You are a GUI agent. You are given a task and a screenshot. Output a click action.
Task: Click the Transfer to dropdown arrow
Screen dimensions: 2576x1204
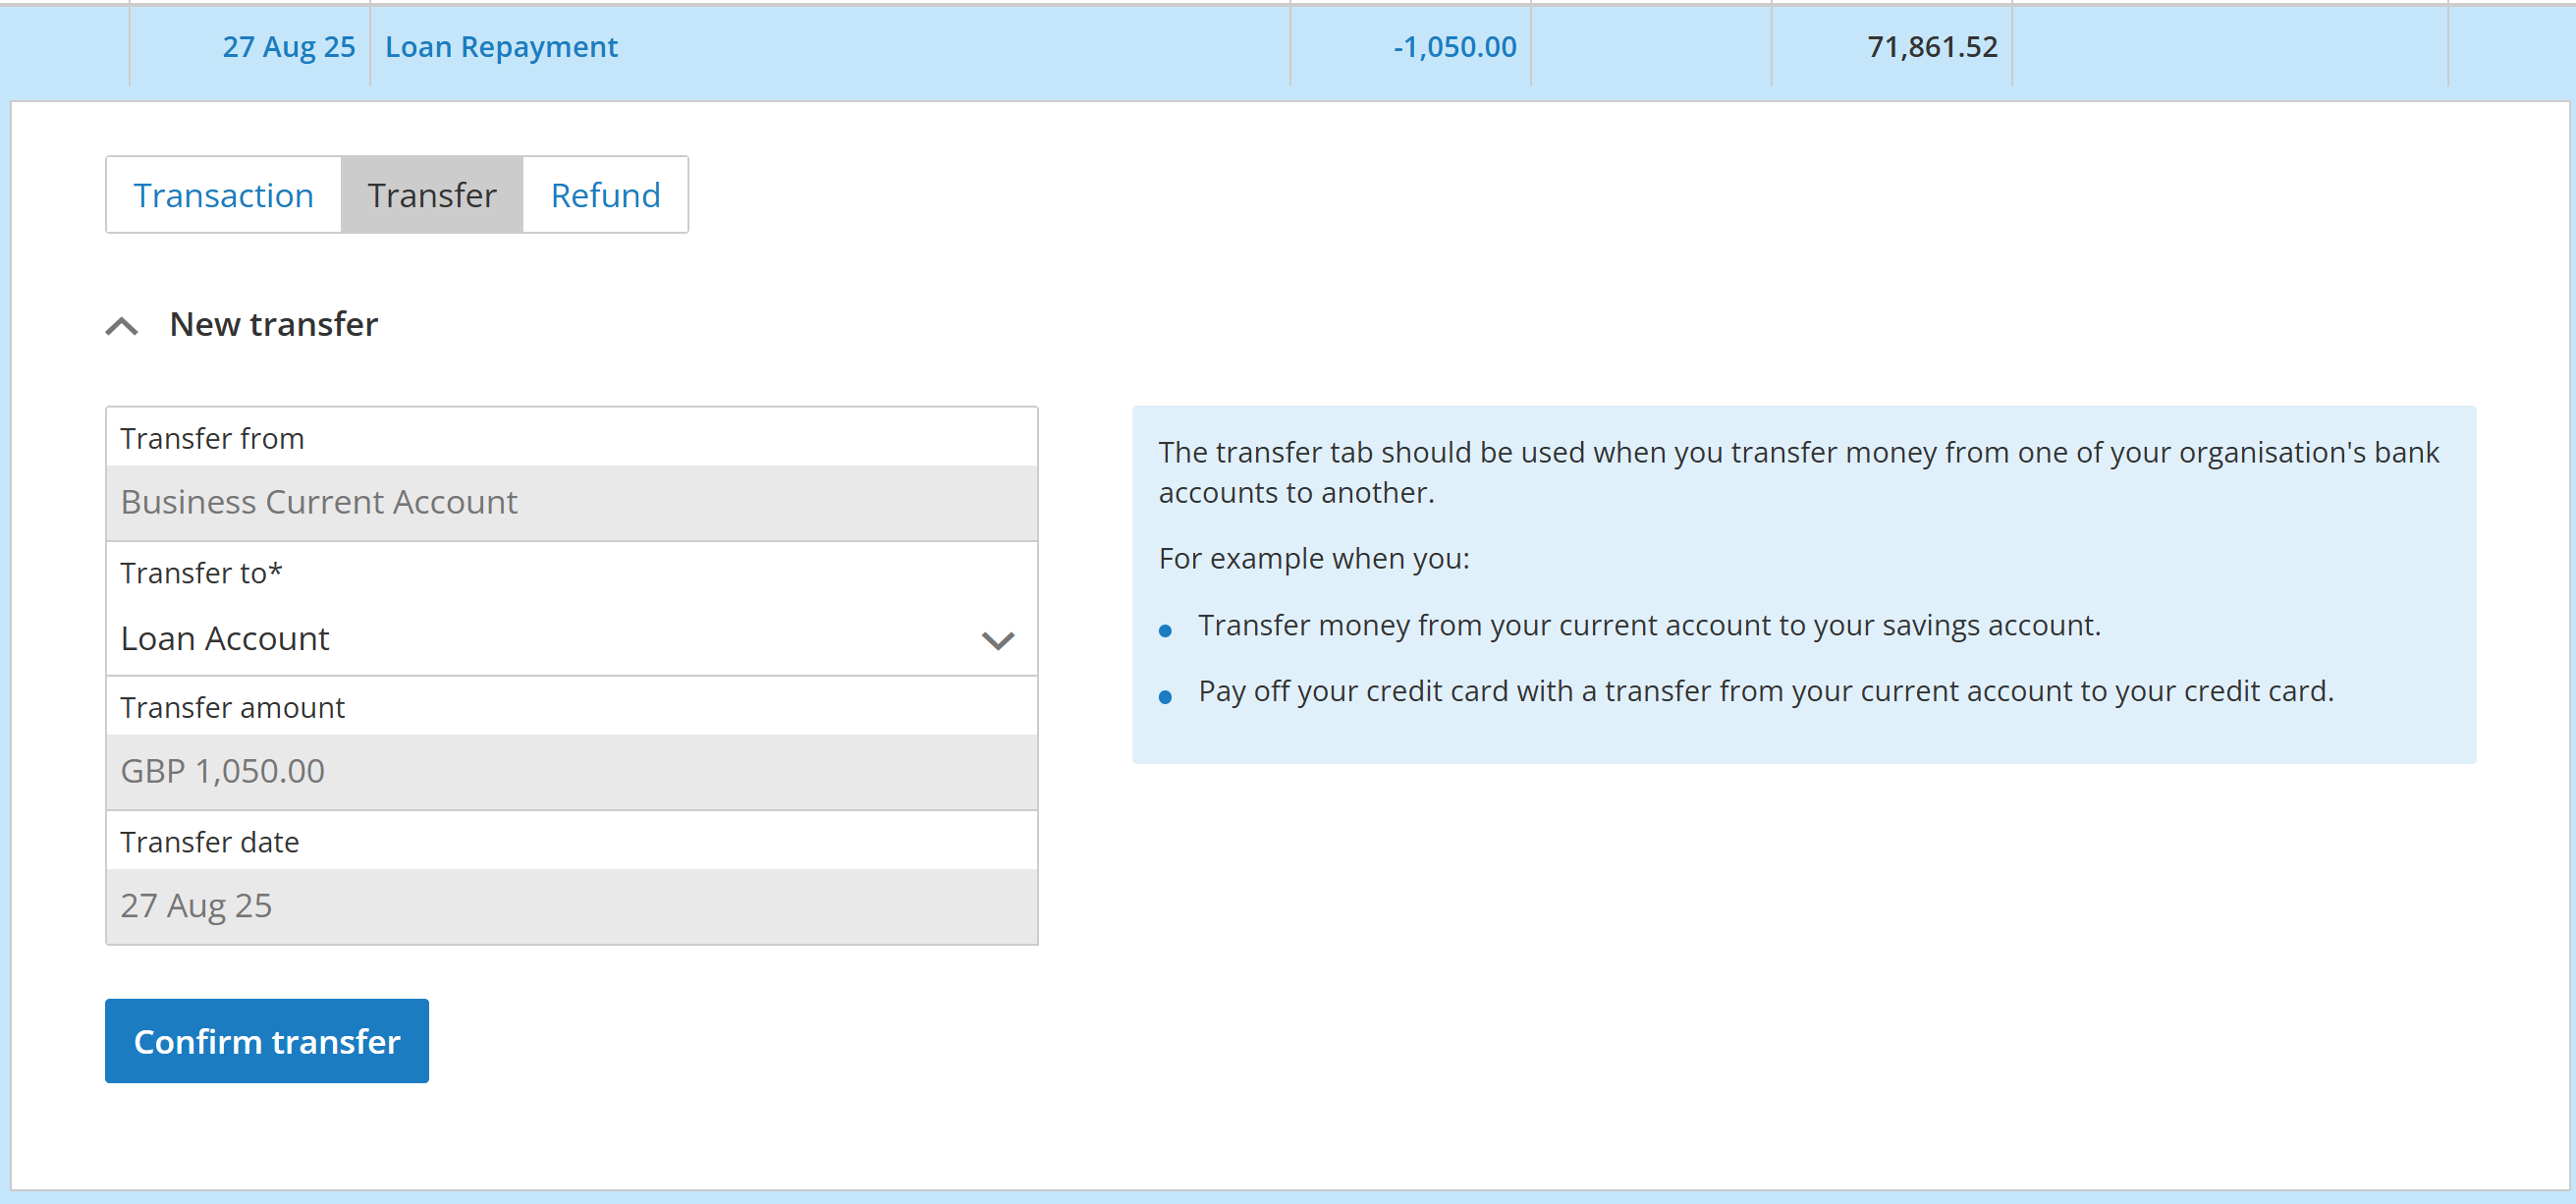997,640
